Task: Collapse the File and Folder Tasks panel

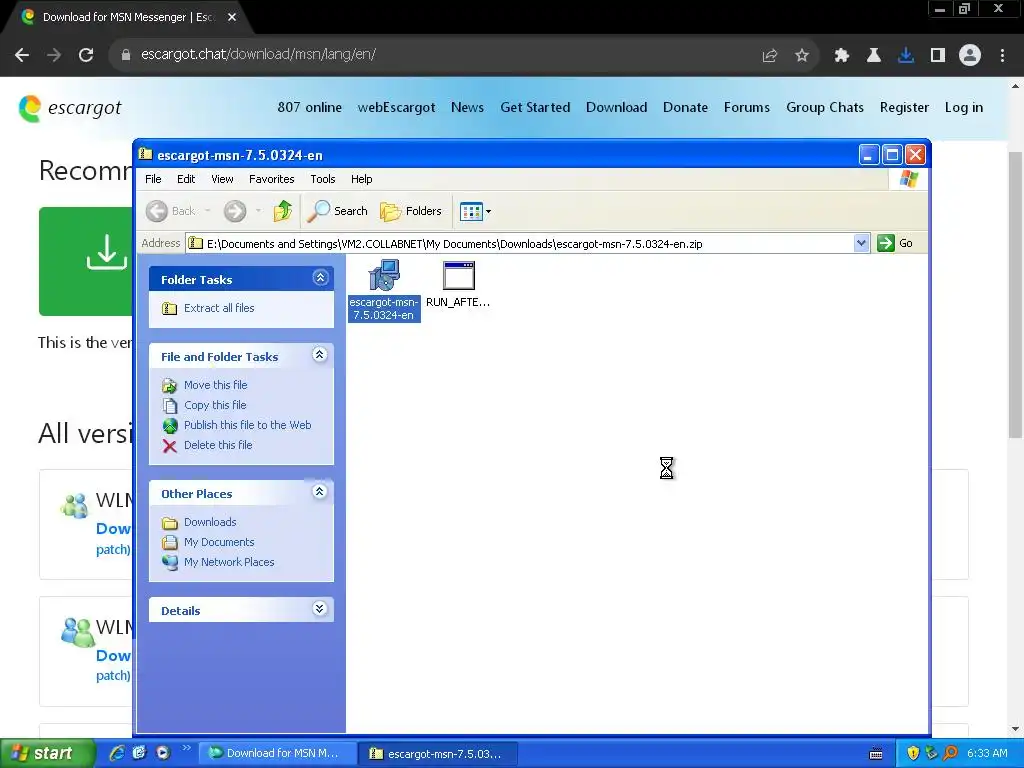Action: (x=320, y=355)
